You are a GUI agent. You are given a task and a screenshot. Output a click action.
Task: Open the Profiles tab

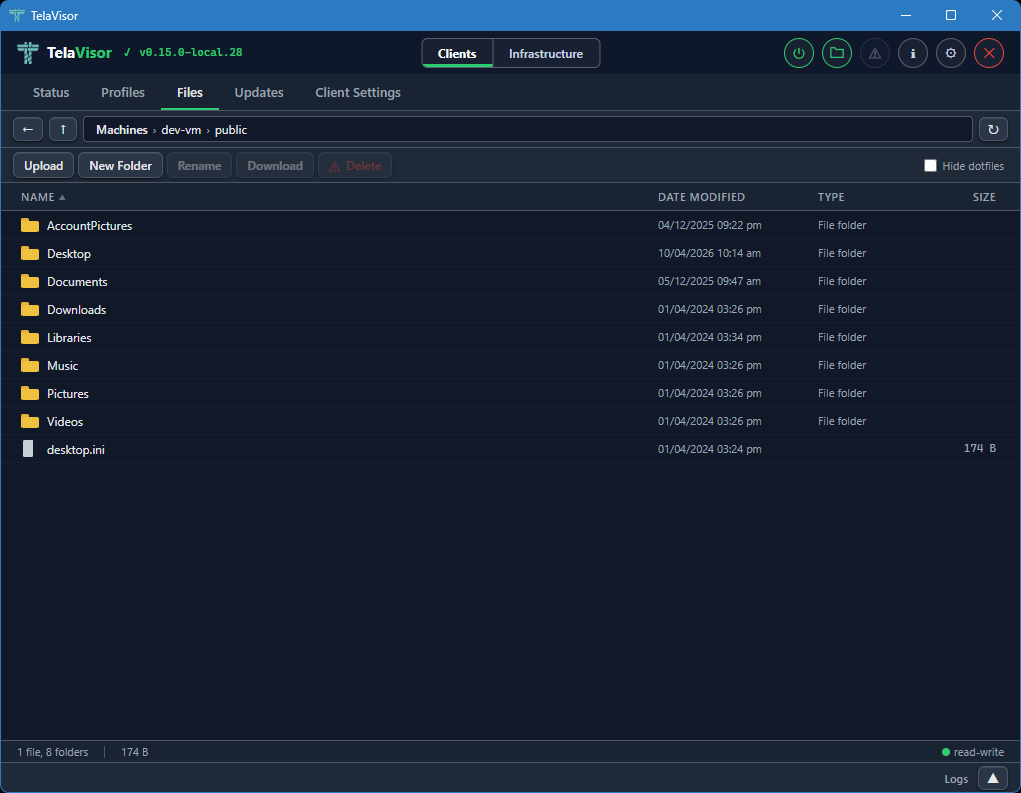click(x=122, y=92)
